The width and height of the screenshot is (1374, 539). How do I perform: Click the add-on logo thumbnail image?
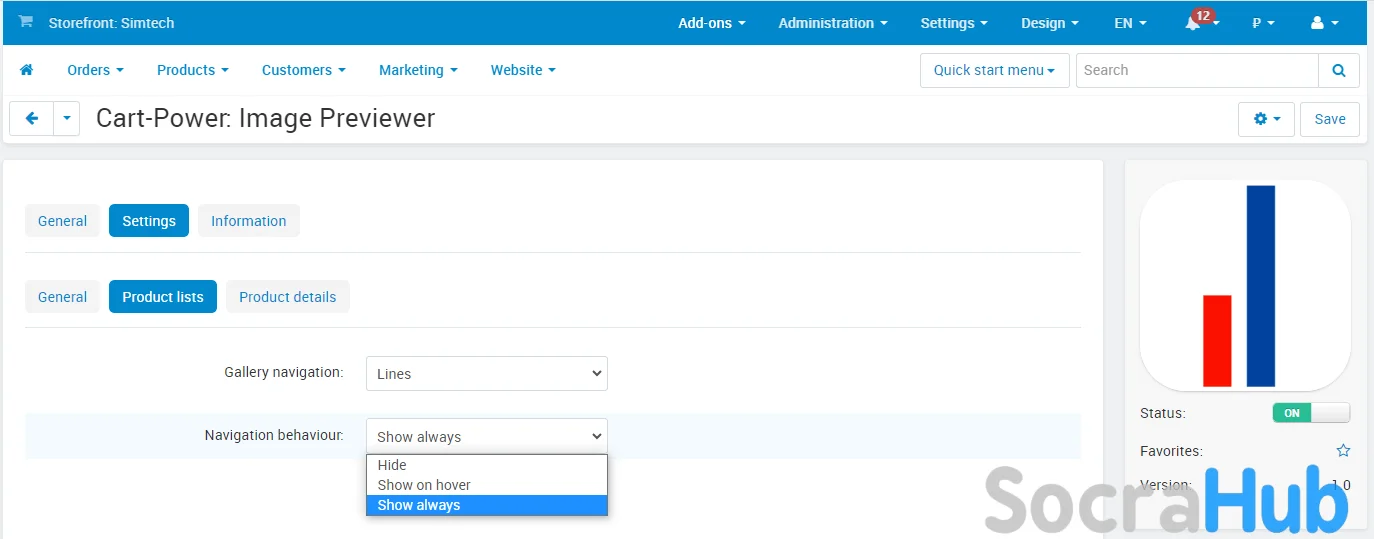coord(1245,286)
